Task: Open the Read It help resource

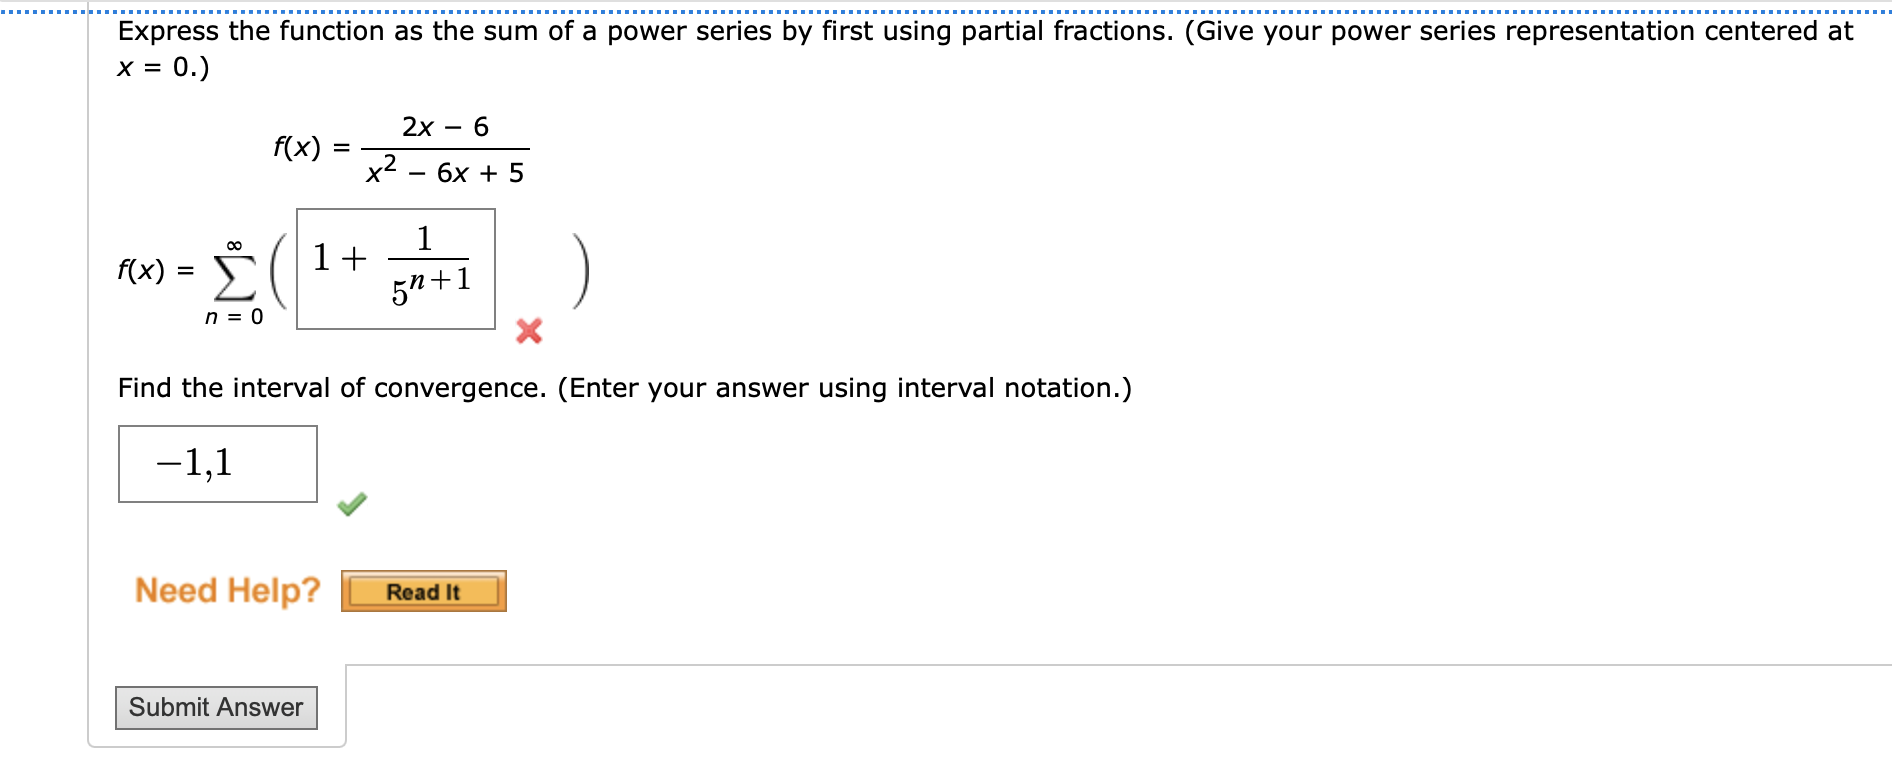Action: pos(423,590)
